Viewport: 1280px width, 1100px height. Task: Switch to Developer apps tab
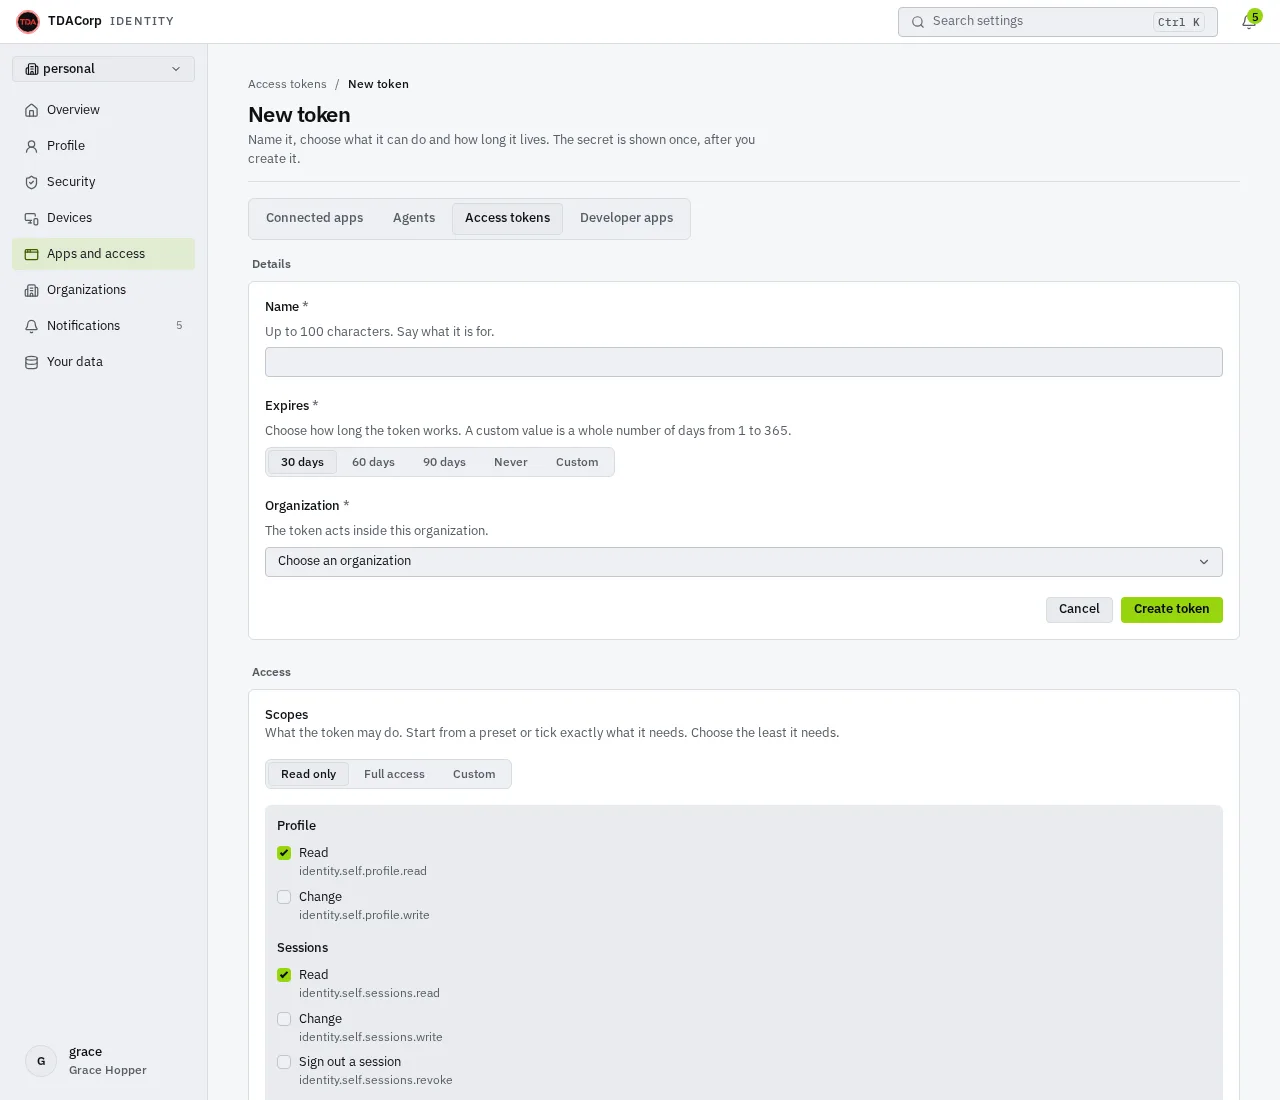click(x=626, y=218)
